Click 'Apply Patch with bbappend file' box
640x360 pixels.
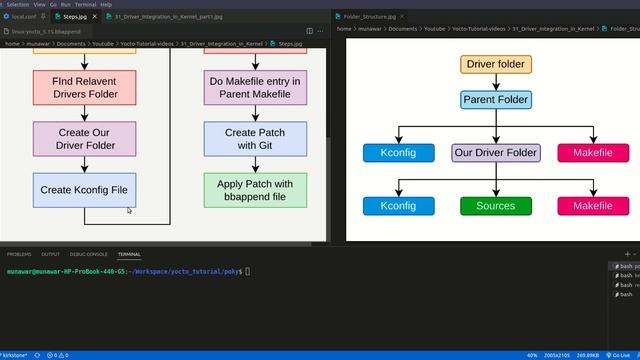(x=256, y=190)
